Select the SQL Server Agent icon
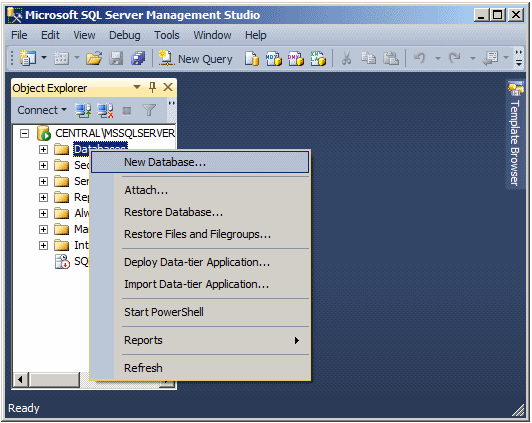This screenshot has width=532, height=423. [x=62, y=262]
